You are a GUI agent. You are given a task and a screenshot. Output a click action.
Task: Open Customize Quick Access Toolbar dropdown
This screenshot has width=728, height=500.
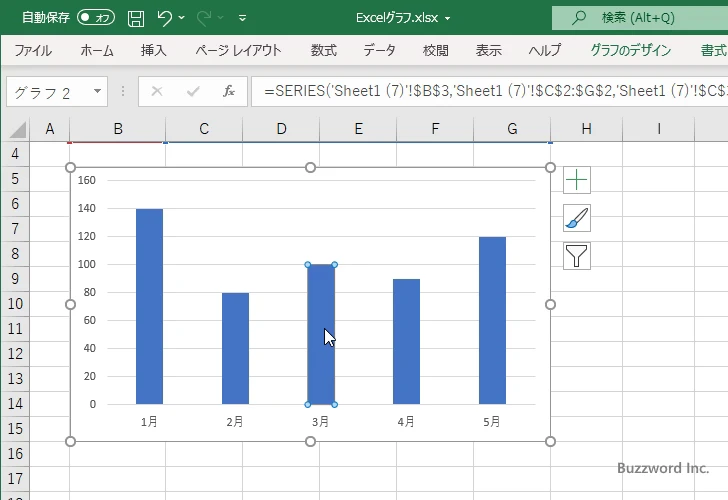pos(242,18)
